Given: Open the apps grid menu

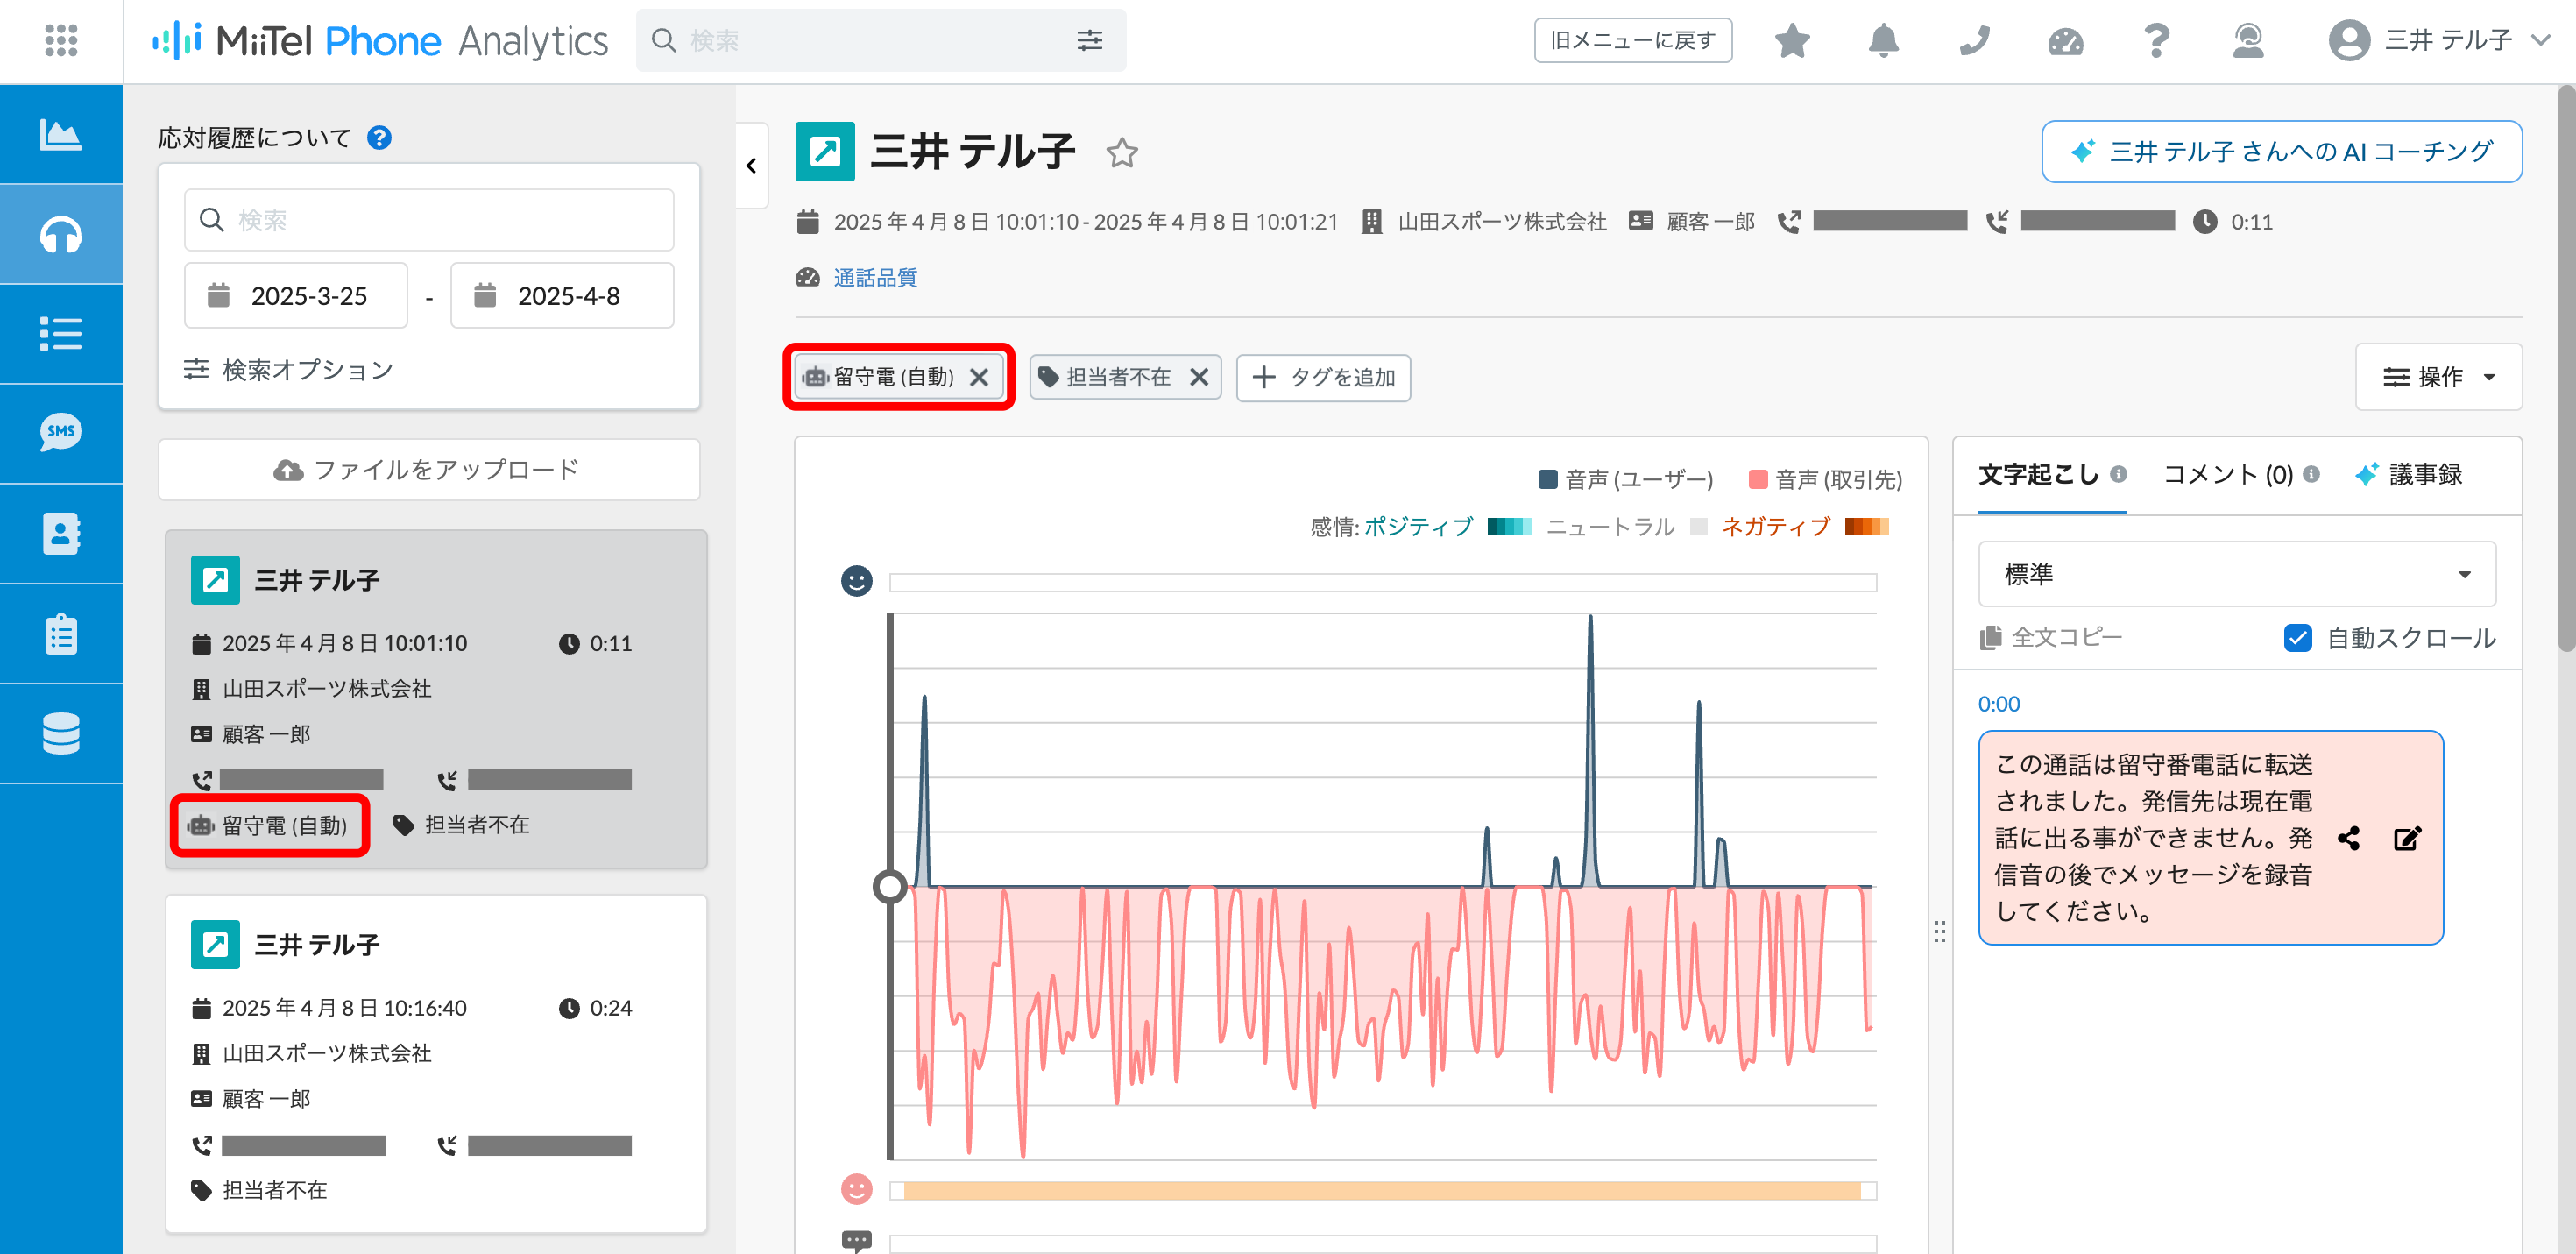Looking at the screenshot, I should click(x=61, y=40).
